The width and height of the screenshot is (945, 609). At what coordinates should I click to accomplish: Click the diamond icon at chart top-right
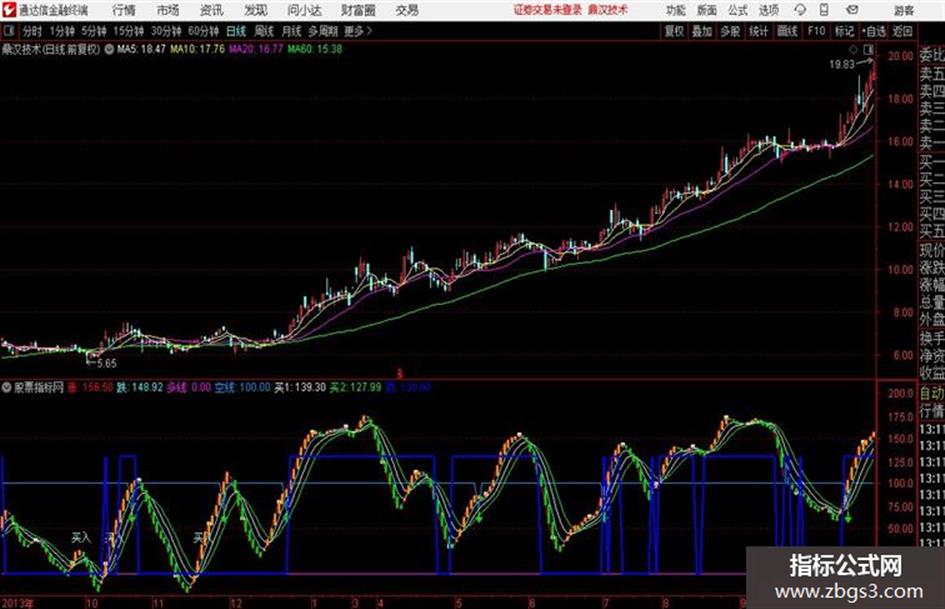pos(853,49)
